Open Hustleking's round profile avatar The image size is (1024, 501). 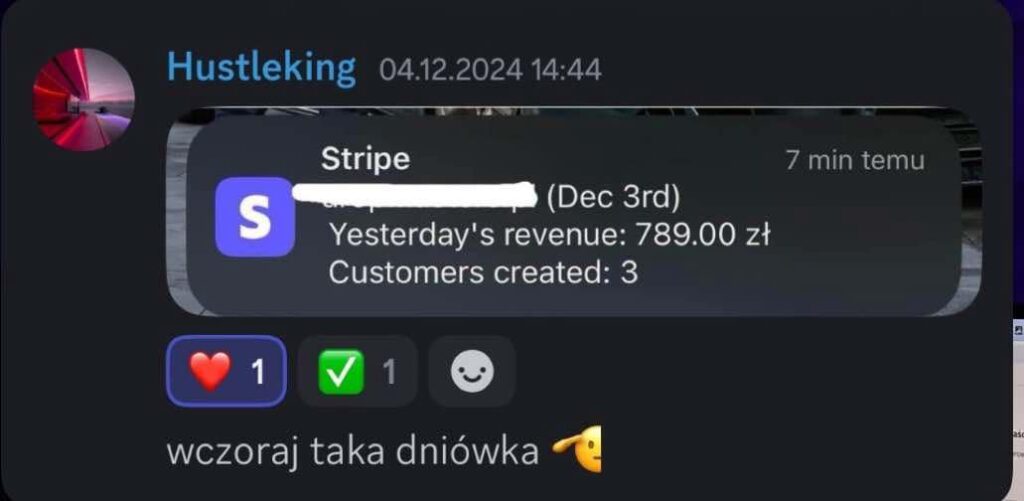pos(84,99)
